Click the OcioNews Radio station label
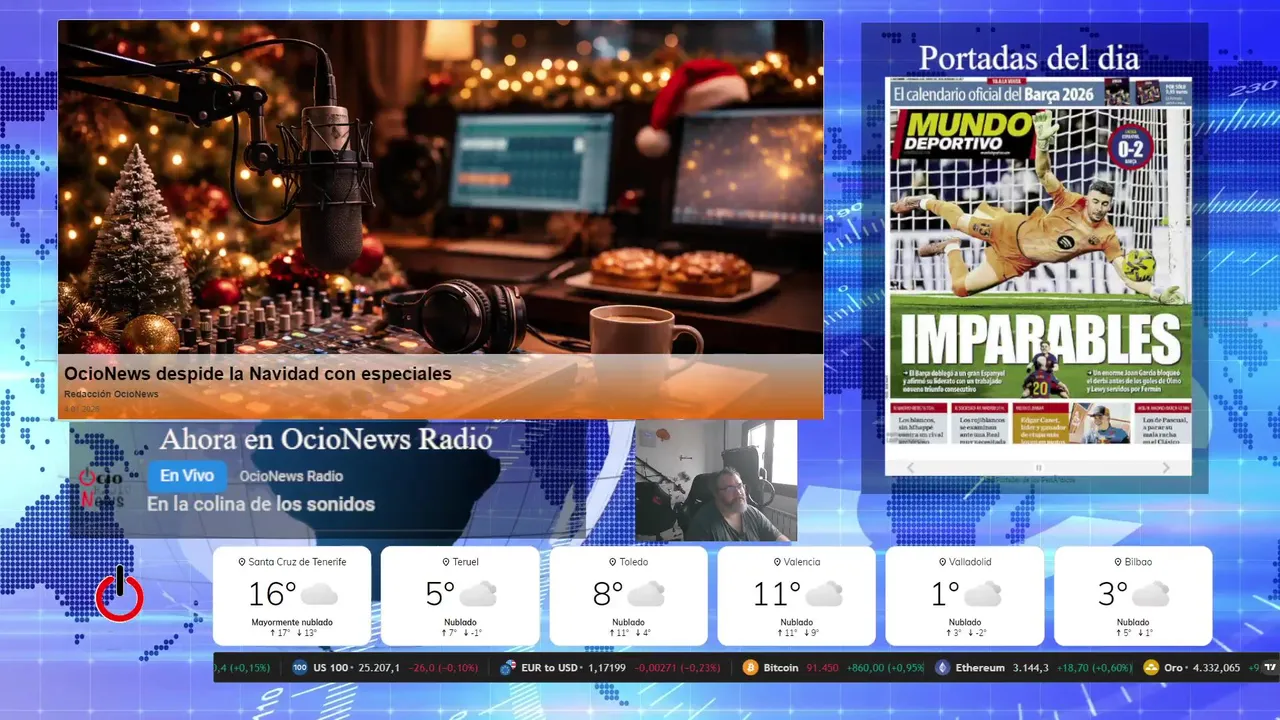The height and width of the screenshot is (720, 1280). [x=291, y=476]
